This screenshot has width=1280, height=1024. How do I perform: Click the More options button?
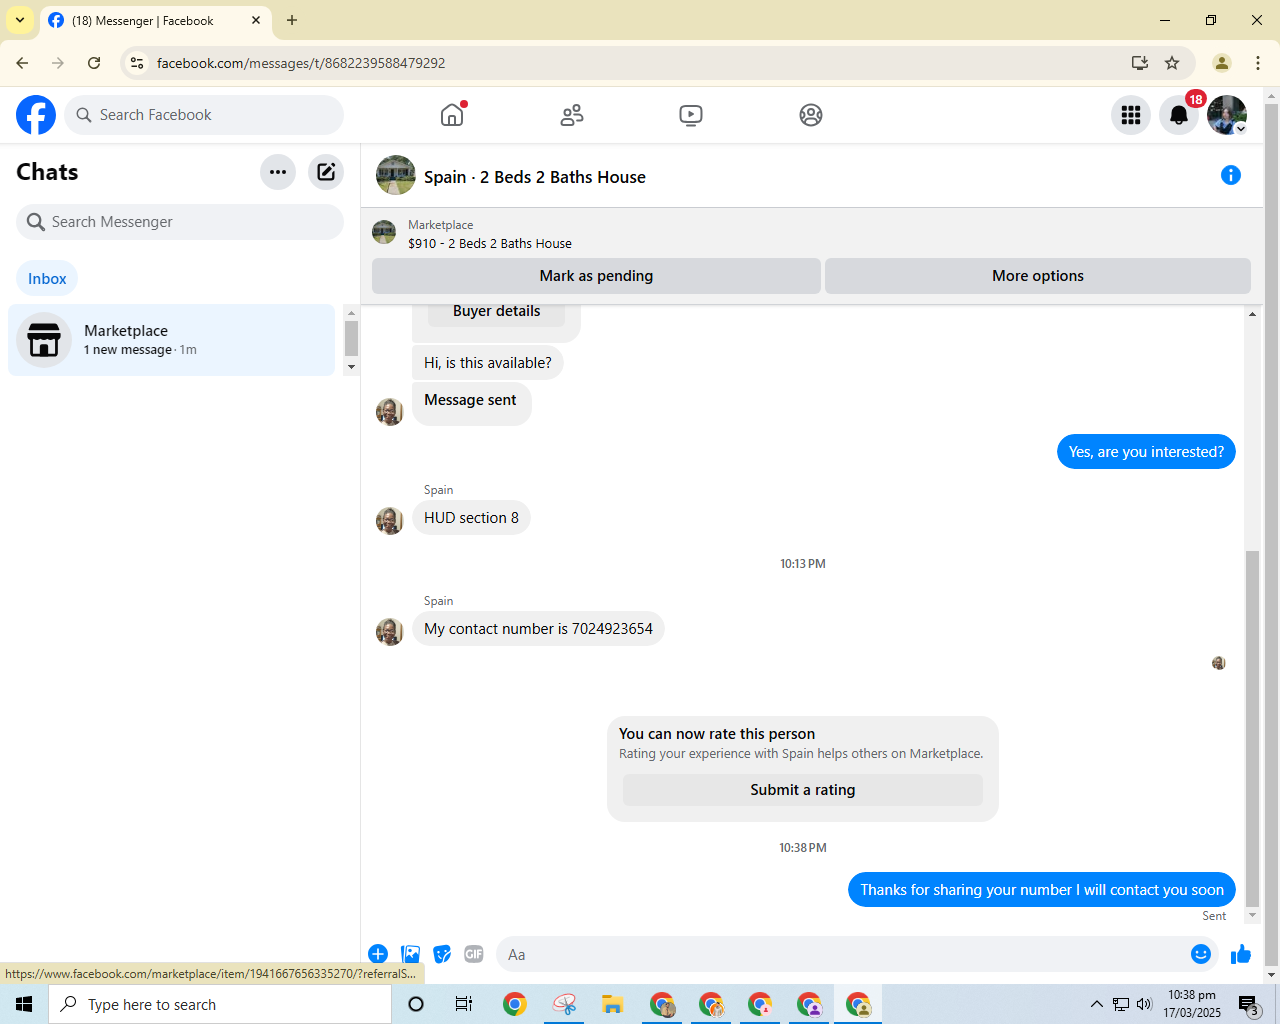click(x=1038, y=276)
